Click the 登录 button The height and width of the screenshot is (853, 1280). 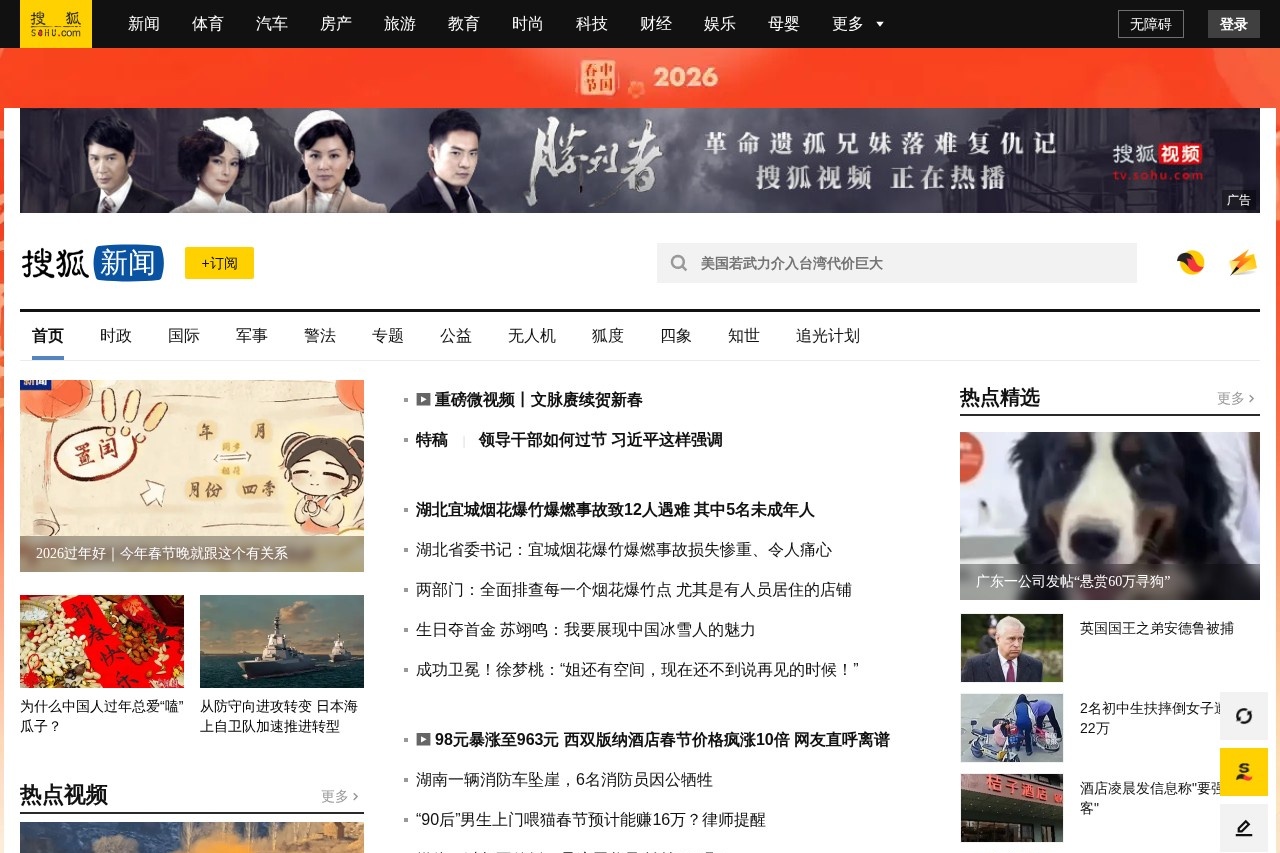click(x=1234, y=24)
